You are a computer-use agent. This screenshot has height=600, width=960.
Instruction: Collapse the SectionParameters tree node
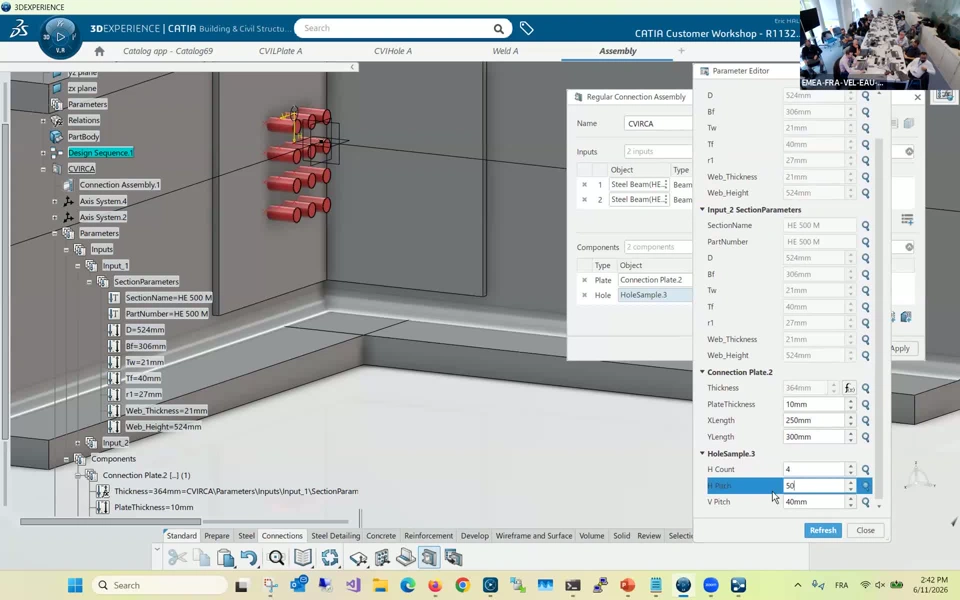(x=89, y=282)
